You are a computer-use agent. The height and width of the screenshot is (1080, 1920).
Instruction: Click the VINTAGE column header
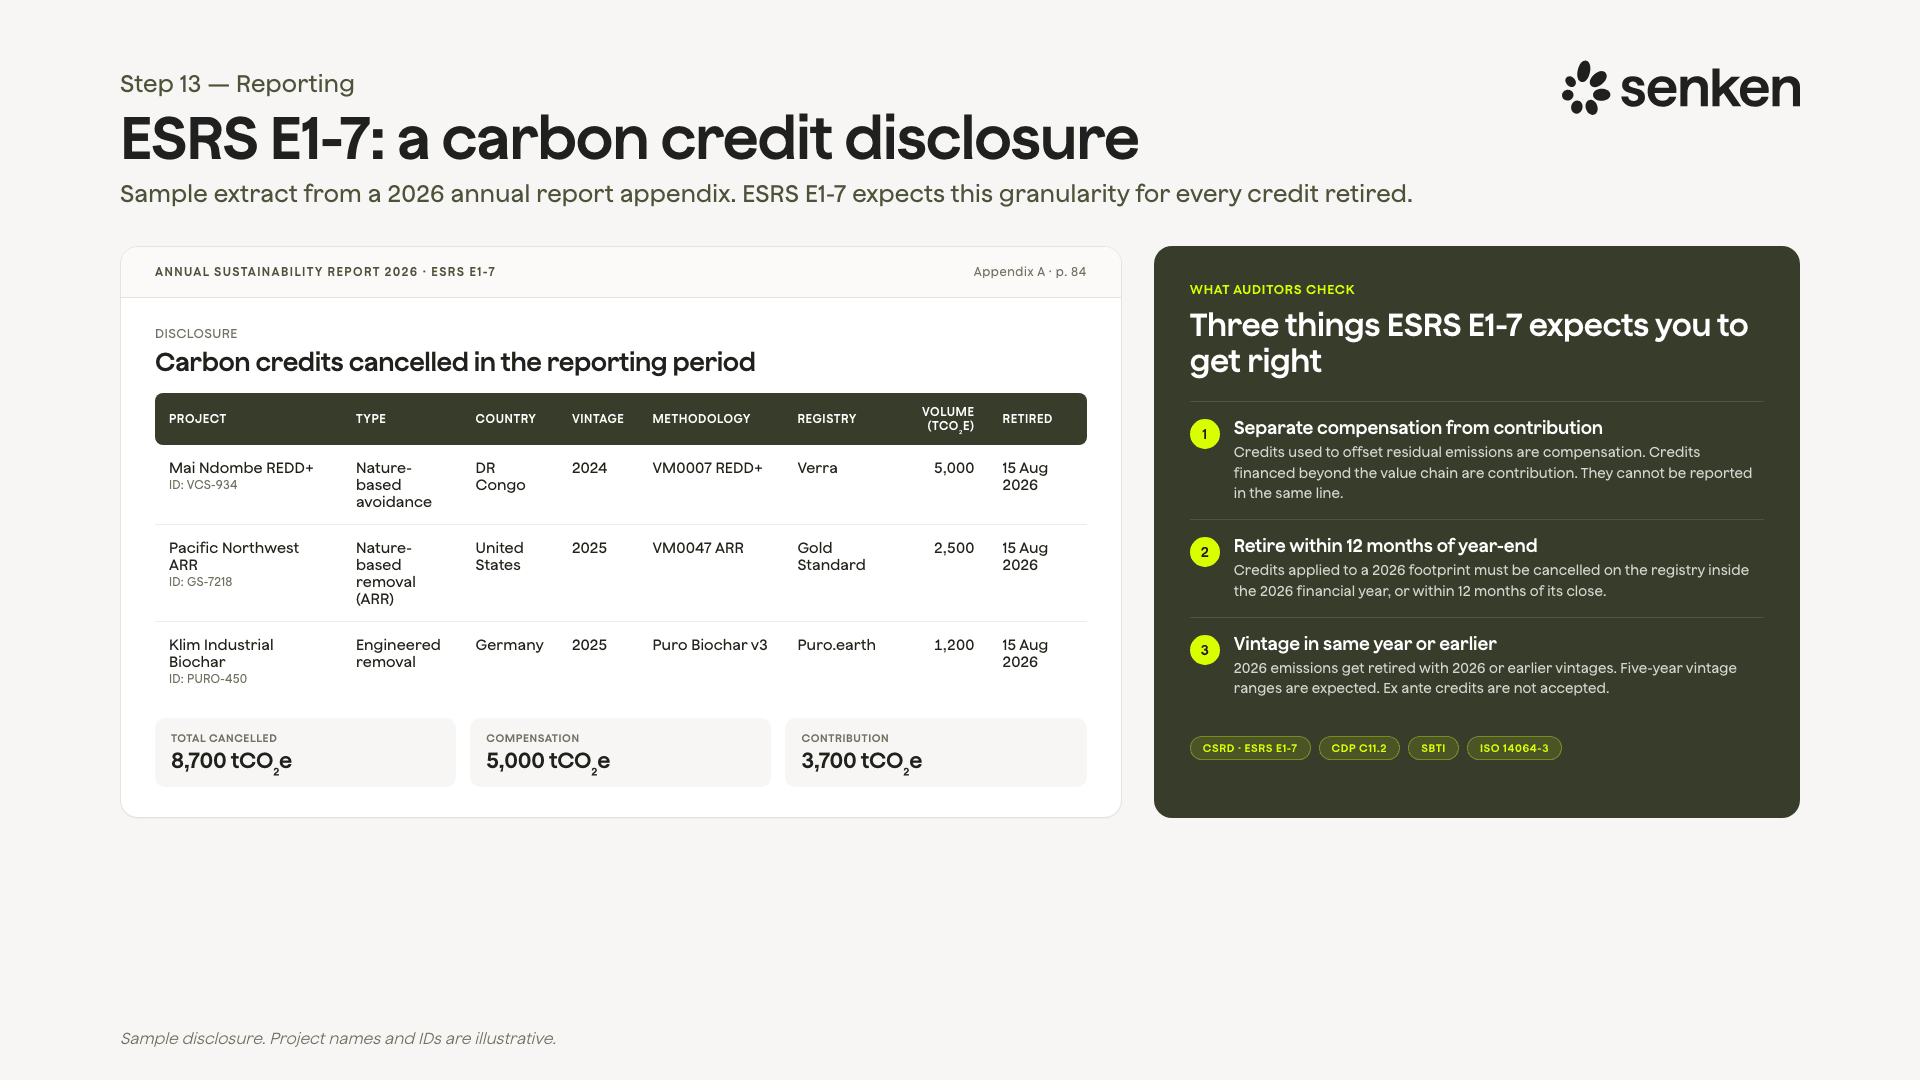598,419
